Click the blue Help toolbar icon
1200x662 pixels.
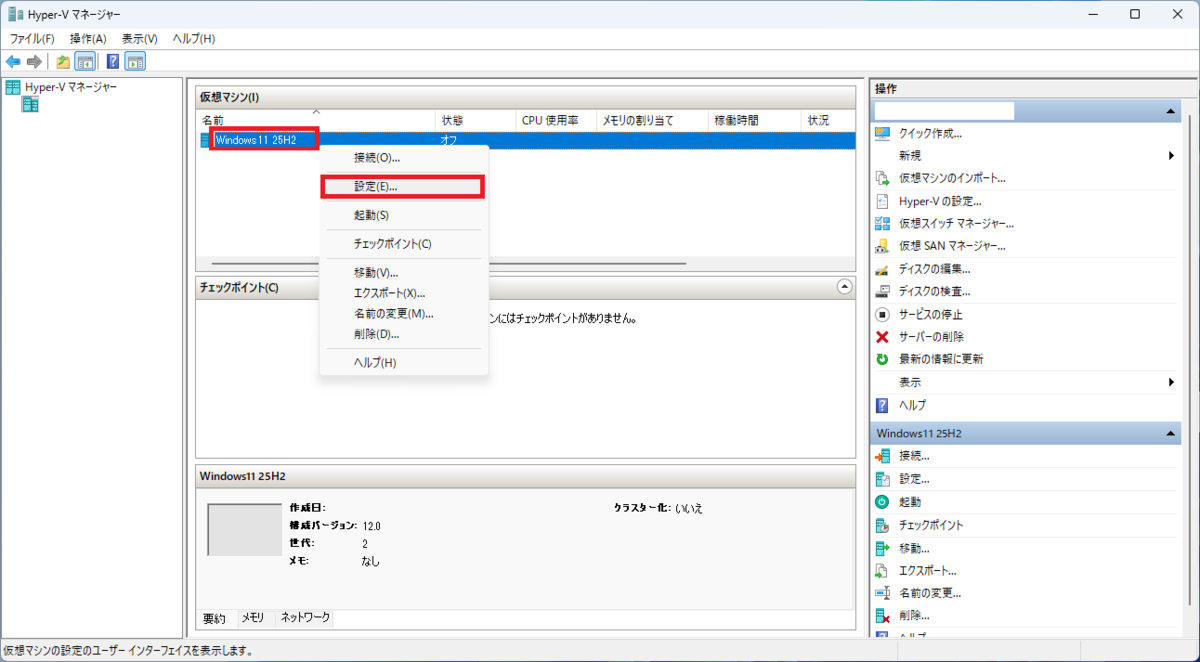pos(113,62)
